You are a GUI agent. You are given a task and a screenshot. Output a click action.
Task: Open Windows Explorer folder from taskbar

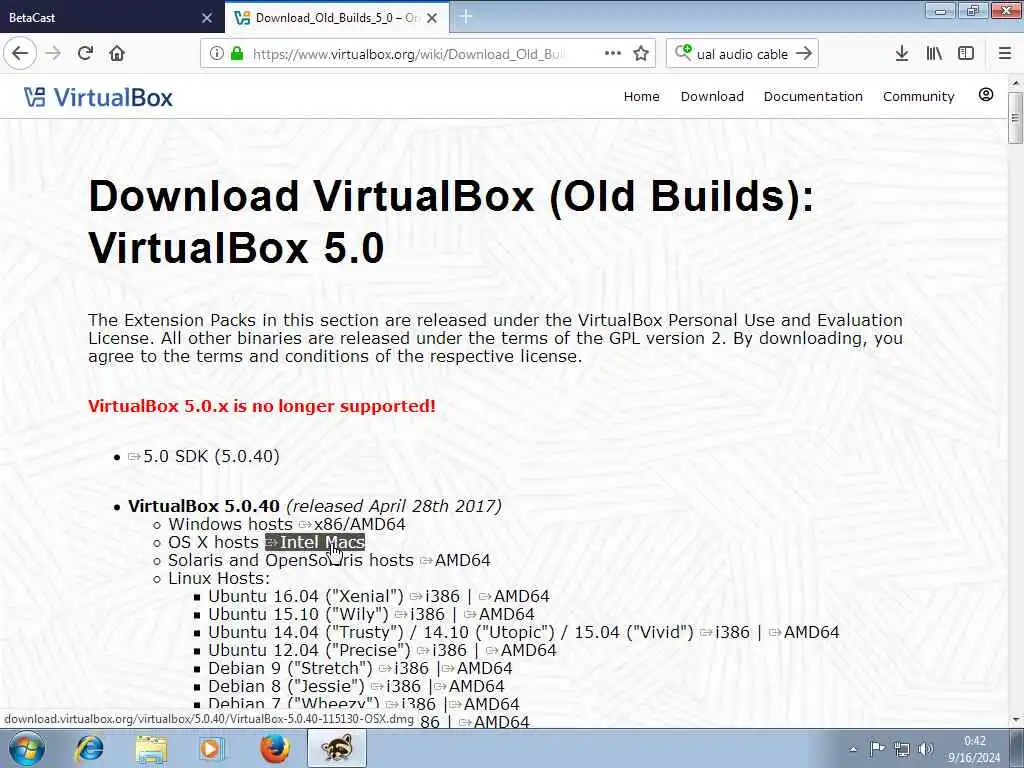(152, 748)
